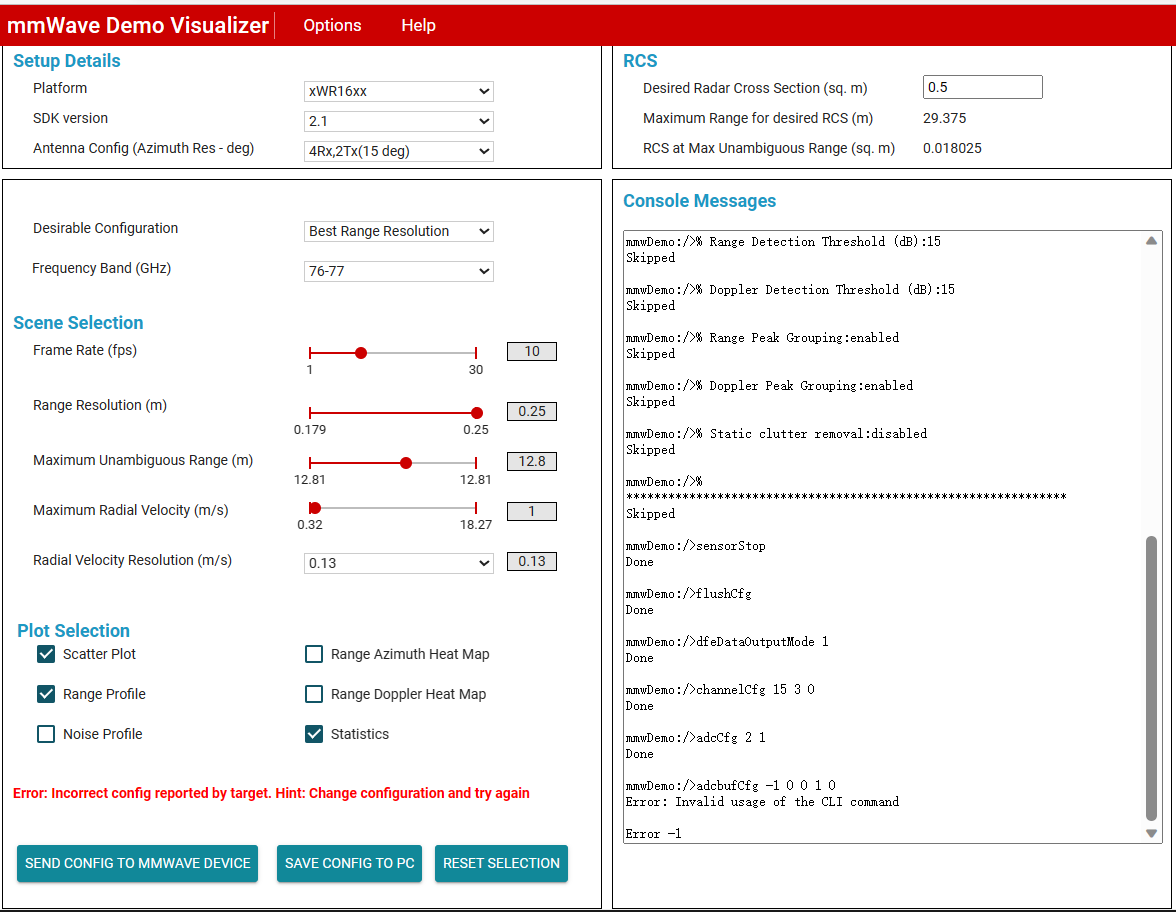
Task: Enable the Range Azimuth Heat Map checkbox
Action: point(314,654)
